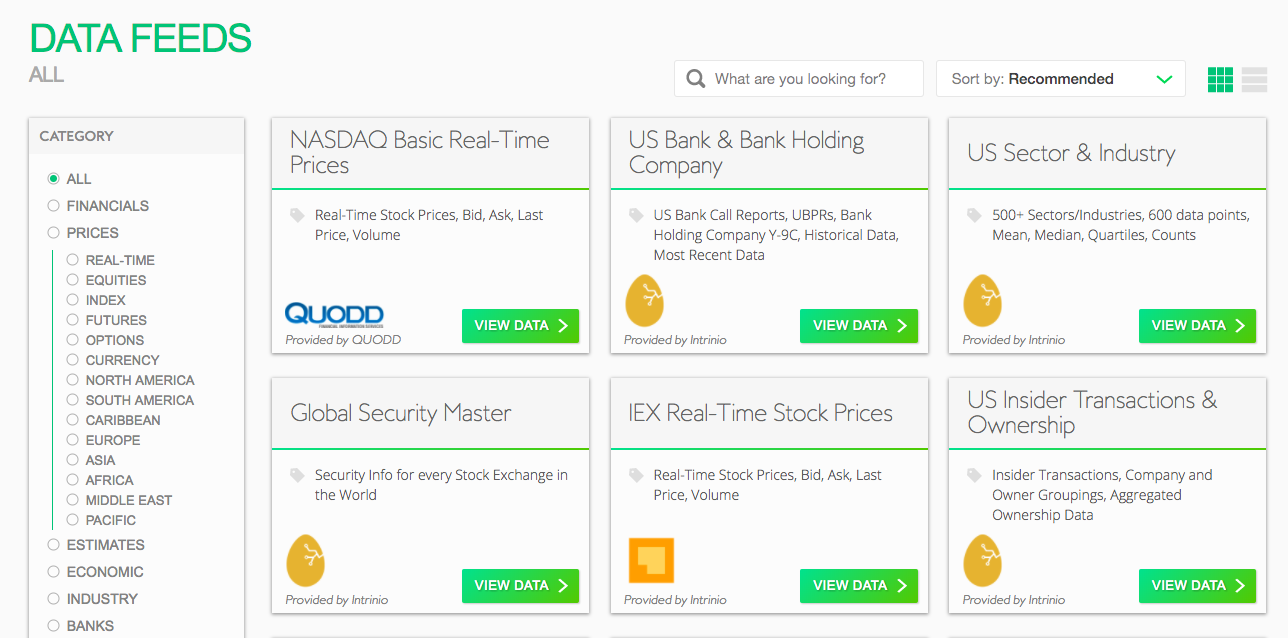Viewport: 1288px width, 638px height.
Task: Click 'Insider Transactions, Company and Owner Groupings' description
Action: (1102, 495)
